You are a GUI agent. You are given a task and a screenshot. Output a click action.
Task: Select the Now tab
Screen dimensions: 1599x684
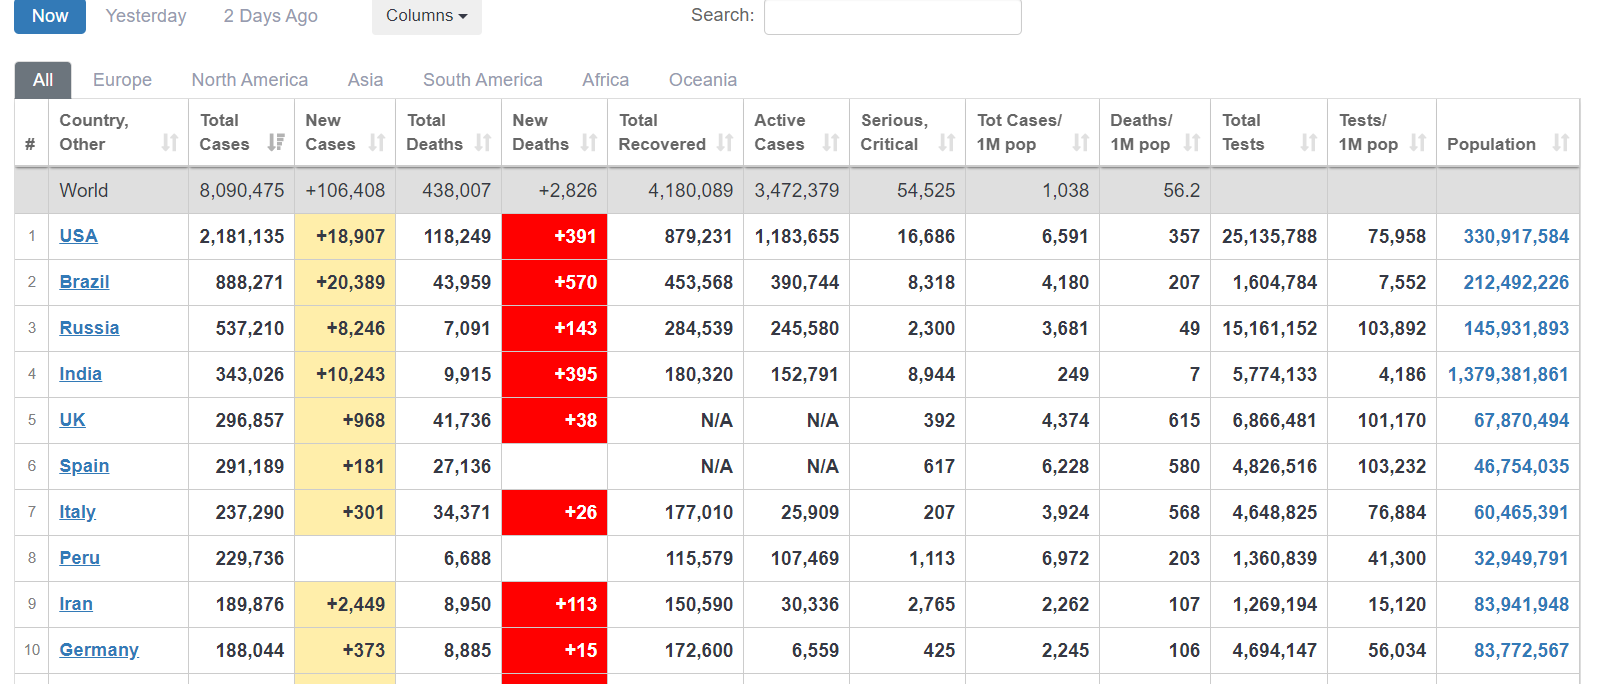pos(50,16)
